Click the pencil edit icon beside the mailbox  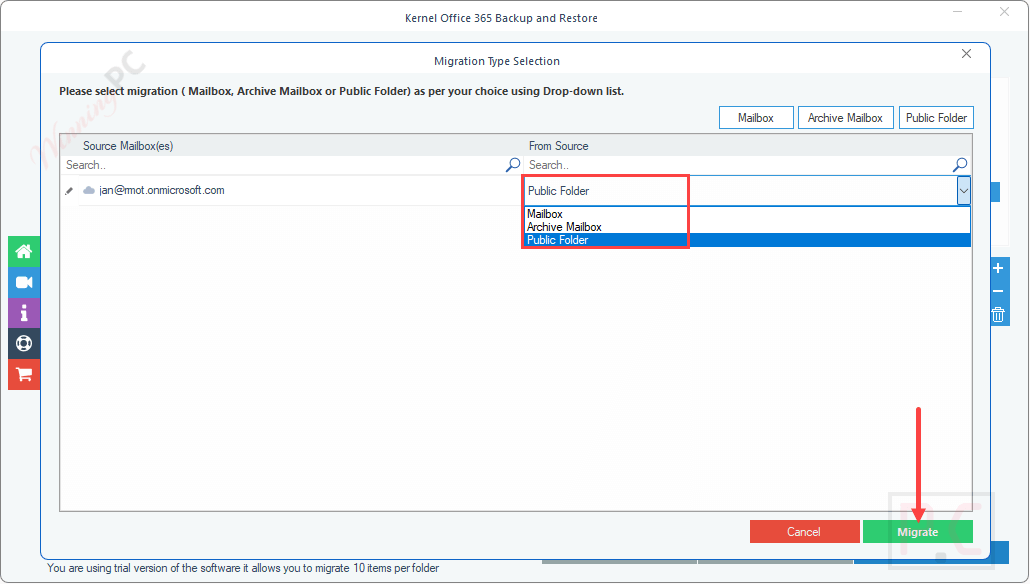tap(68, 190)
